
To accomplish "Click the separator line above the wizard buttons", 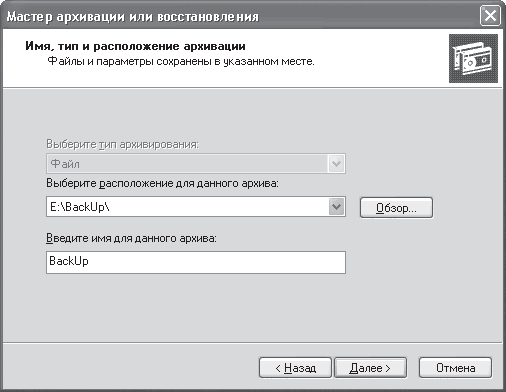I will [253, 342].
